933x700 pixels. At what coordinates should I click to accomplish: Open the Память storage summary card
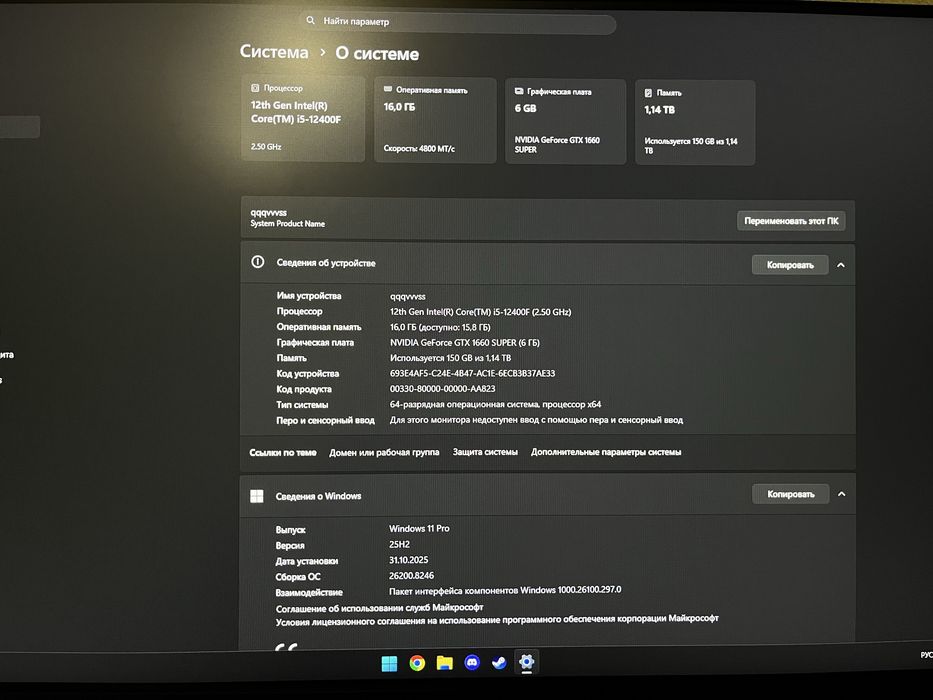695,123
